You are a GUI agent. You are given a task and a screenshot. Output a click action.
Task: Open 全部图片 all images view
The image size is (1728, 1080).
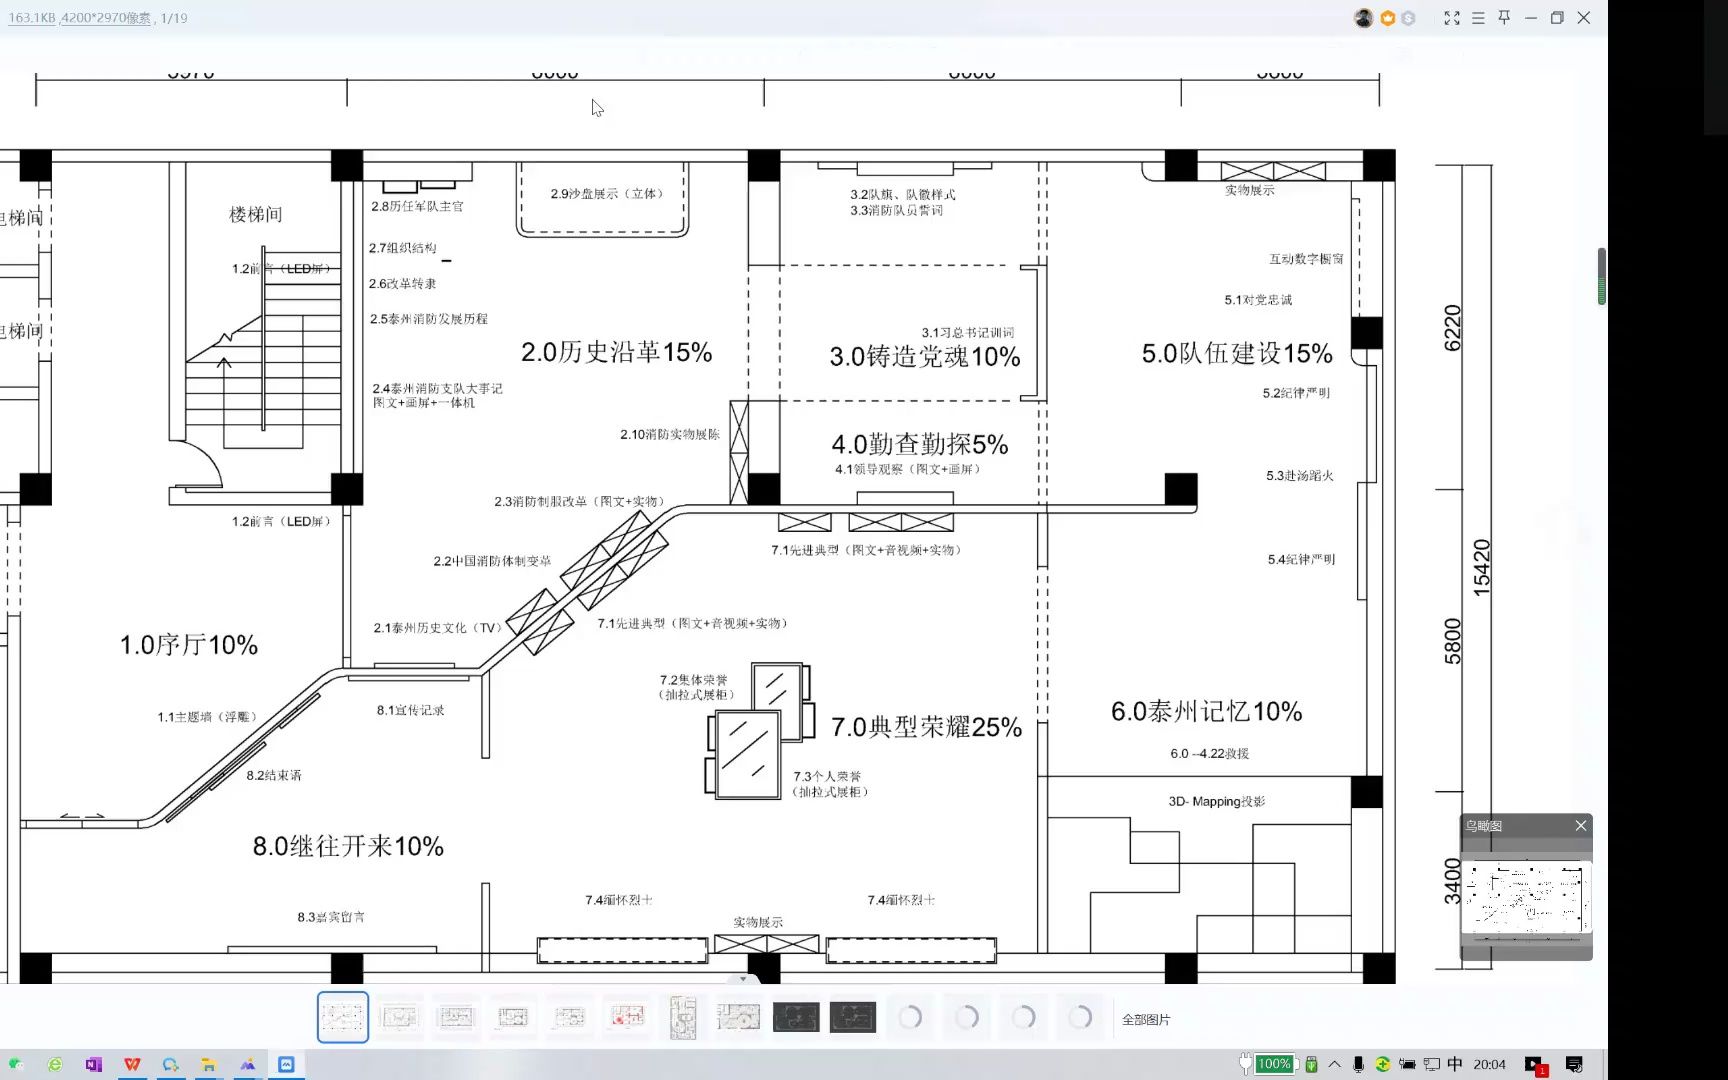click(1146, 1019)
